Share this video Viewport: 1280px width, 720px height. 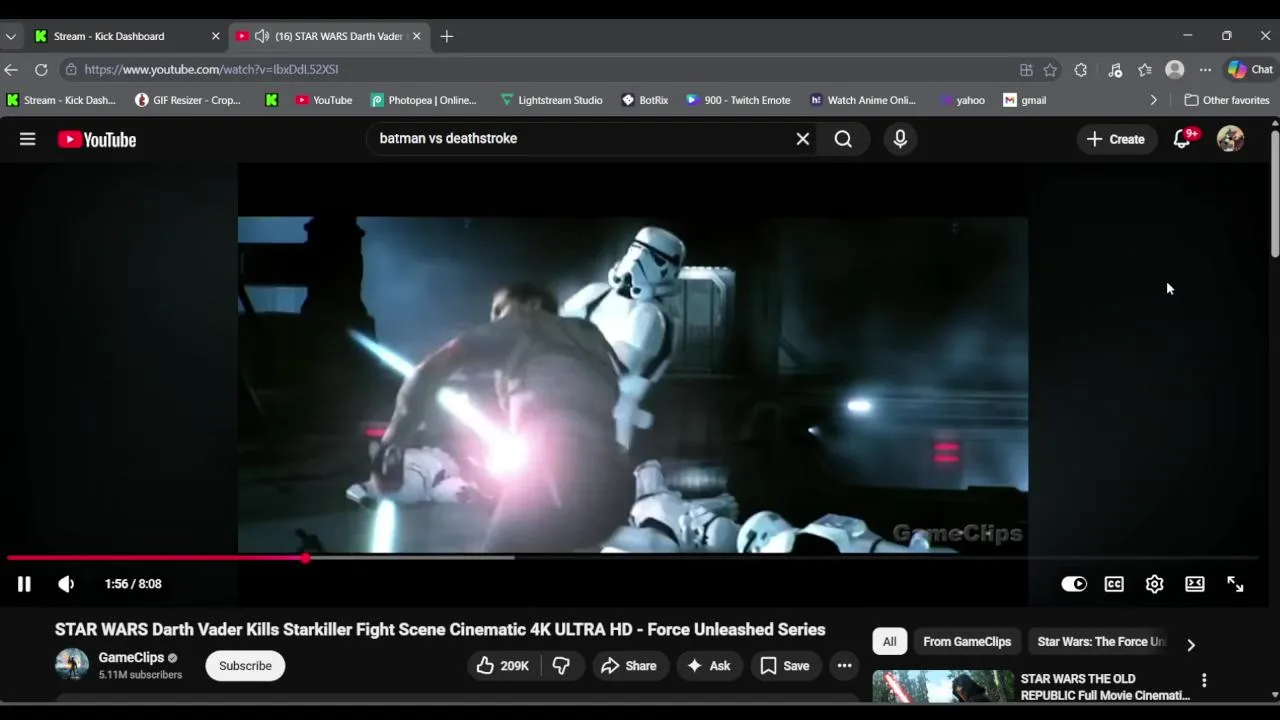tap(629, 666)
